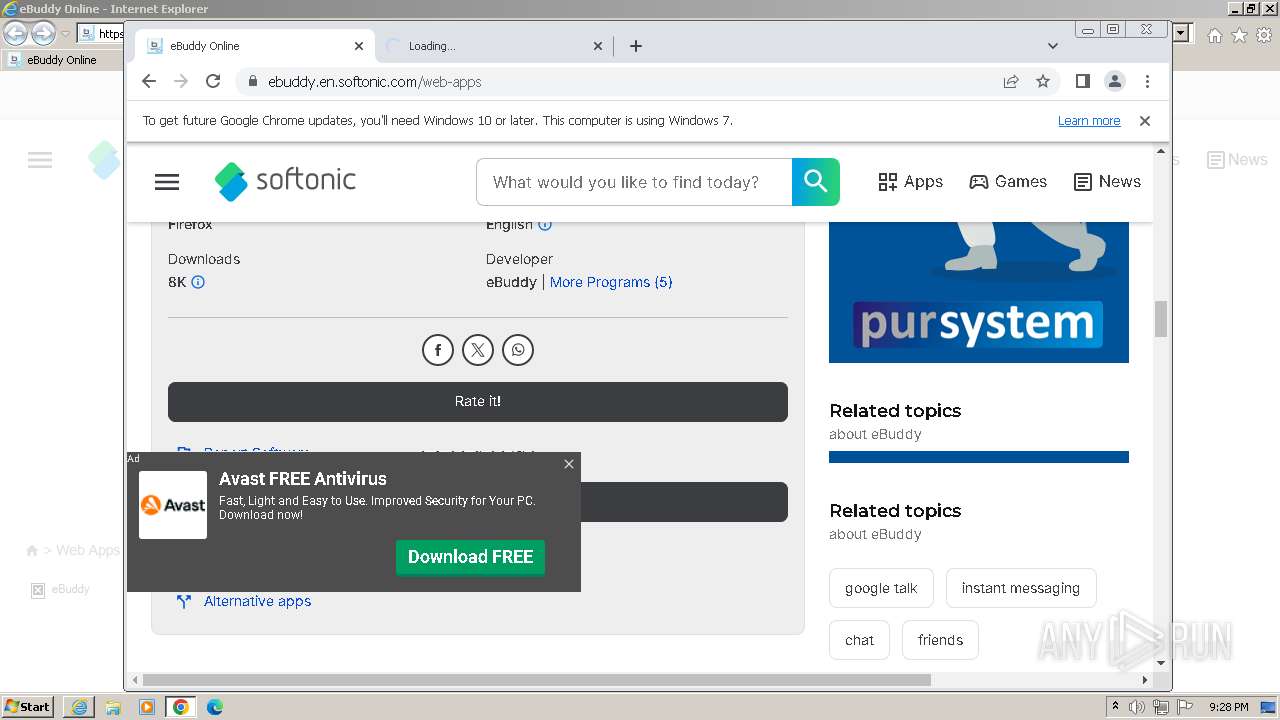Open a new Chrome tab
The height and width of the screenshot is (720, 1280).
click(x=636, y=46)
